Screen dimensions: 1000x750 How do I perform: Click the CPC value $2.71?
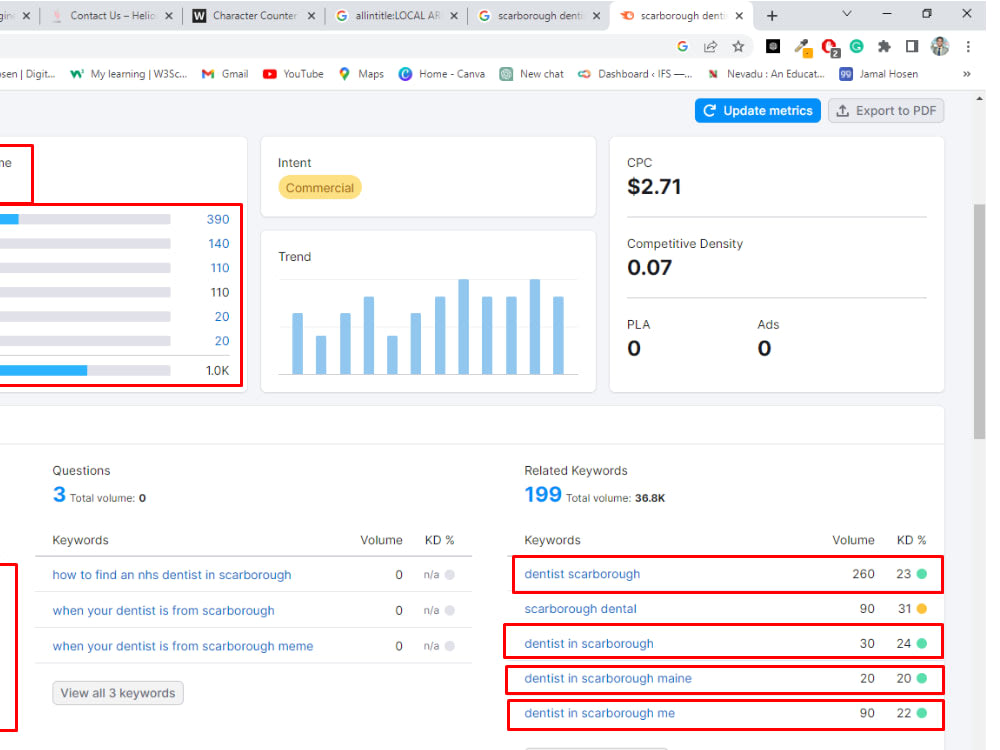(654, 186)
